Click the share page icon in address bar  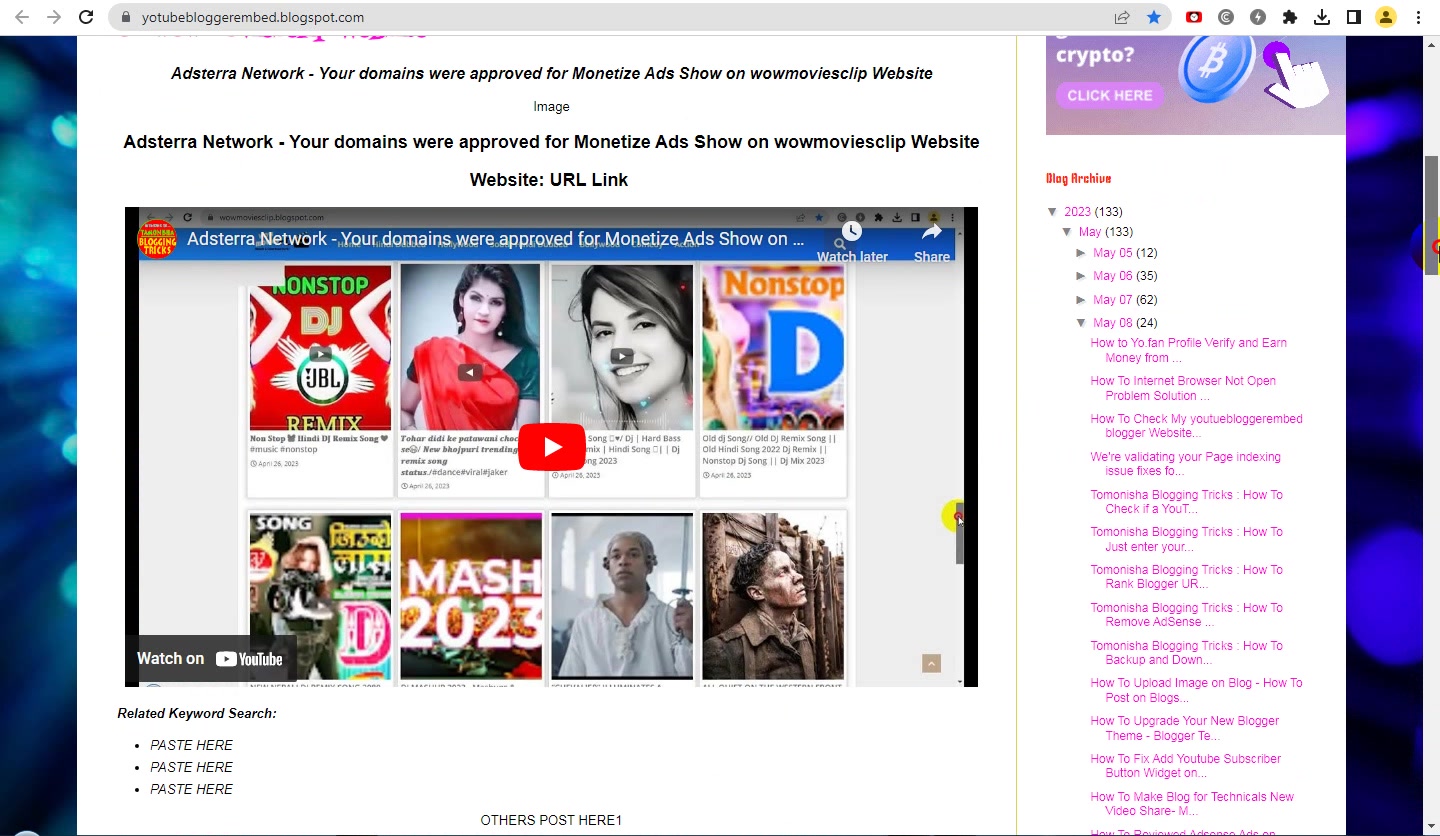1122,17
